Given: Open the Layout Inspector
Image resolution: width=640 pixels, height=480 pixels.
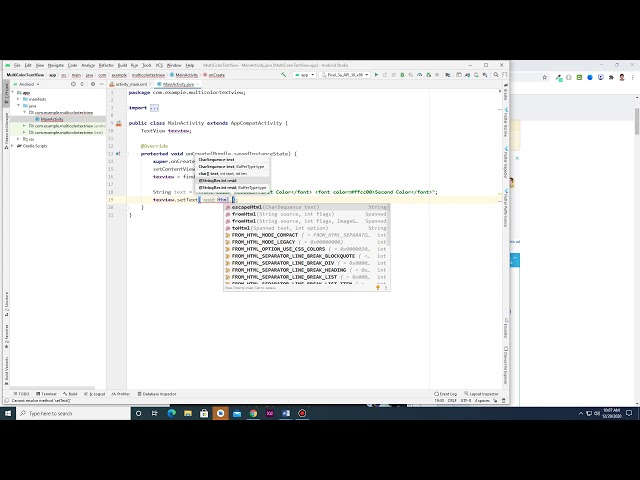Looking at the screenshot, I should coord(481,394).
